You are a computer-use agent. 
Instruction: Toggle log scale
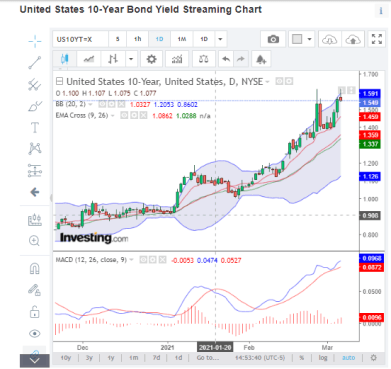(x=323, y=358)
